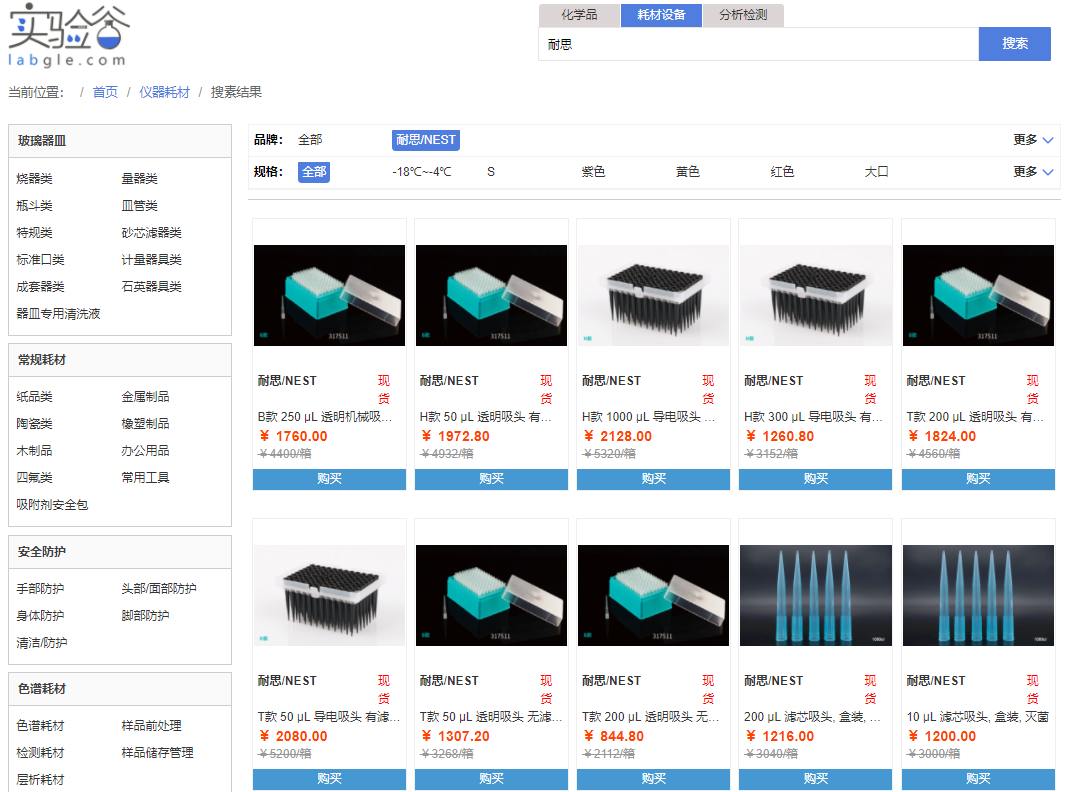The height and width of the screenshot is (792, 1068).
Task: Open the H款 300 μL 导电吸头 thumbnail
Action: (816, 296)
